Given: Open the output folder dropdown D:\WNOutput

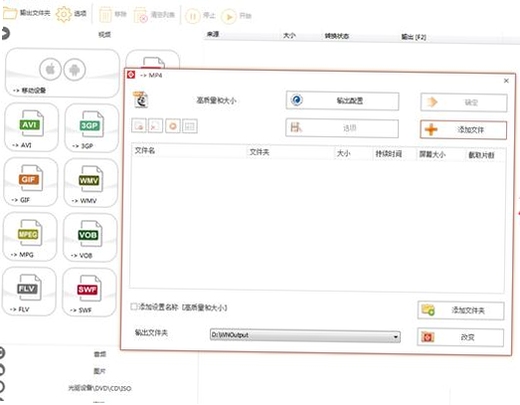Looking at the screenshot, I should pyautogui.click(x=305, y=336).
